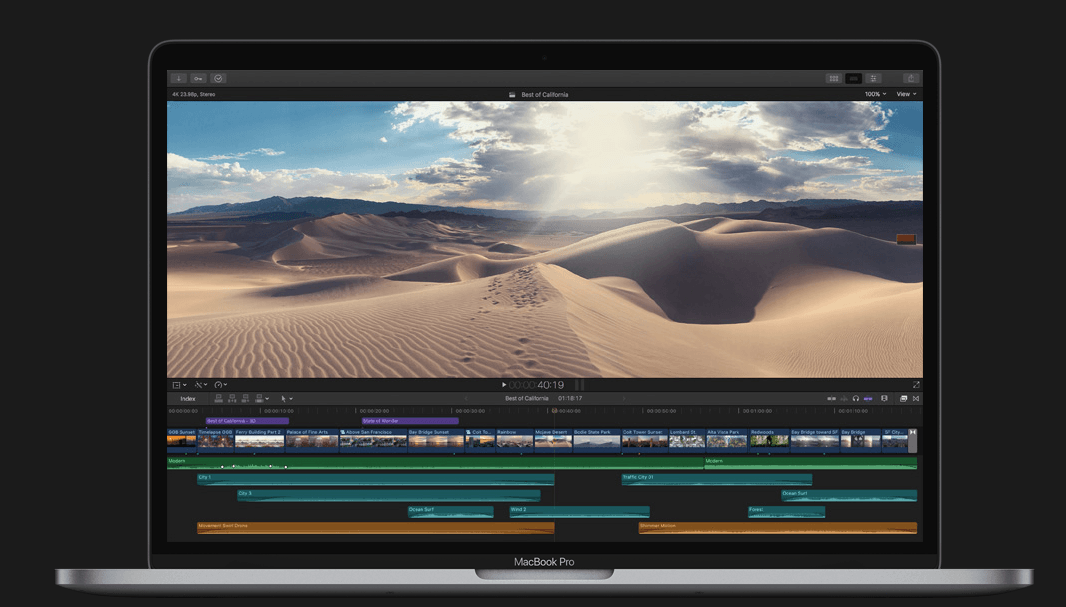Select the Movement Swirl Drone orange clip
The height and width of the screenshot is (607, 1066).
coord(375,527)
